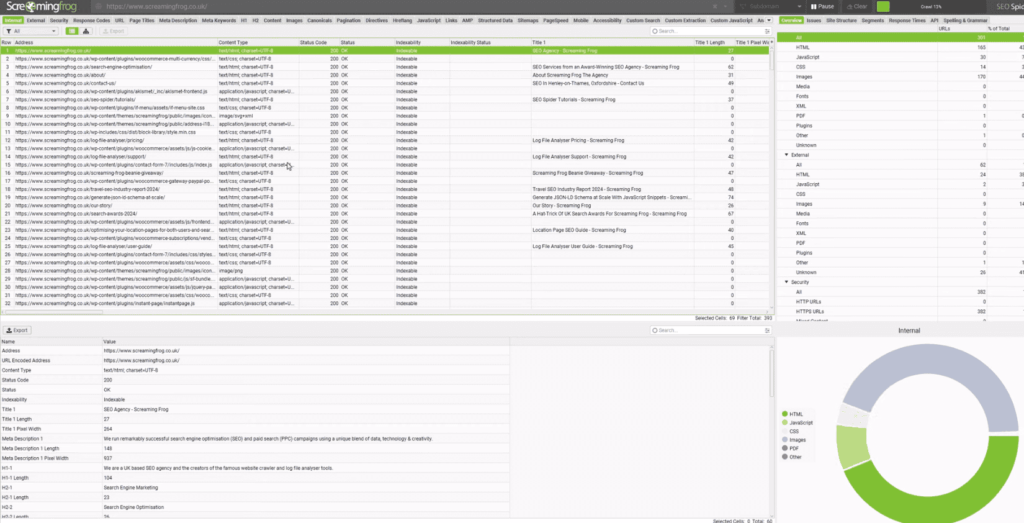Open the Meta Description tab

(178, 20)
